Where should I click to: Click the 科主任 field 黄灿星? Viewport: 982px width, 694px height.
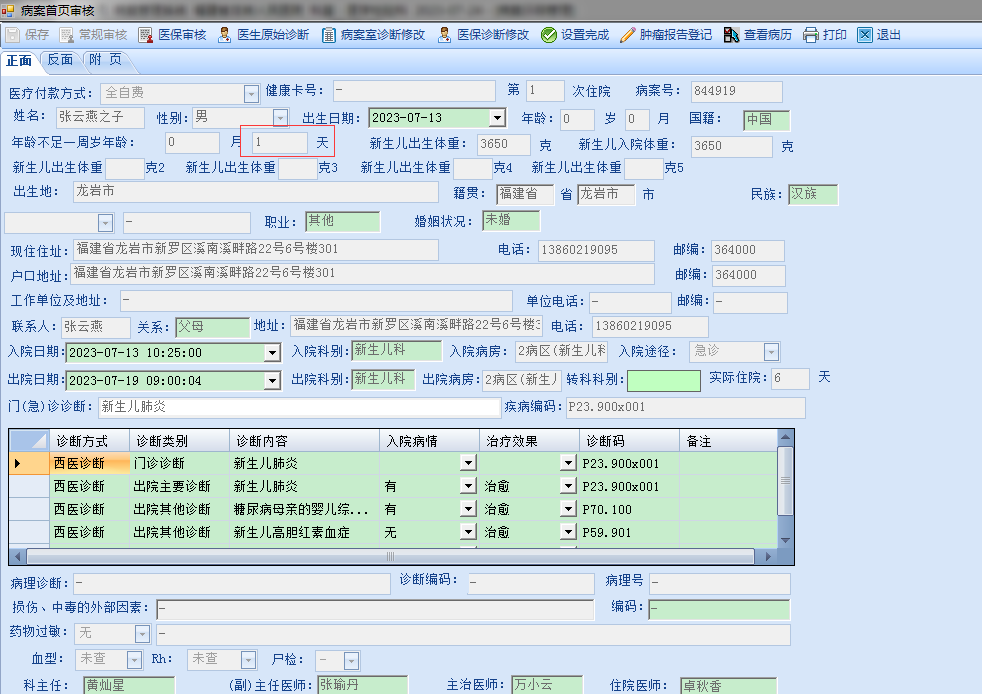[129, 685]
